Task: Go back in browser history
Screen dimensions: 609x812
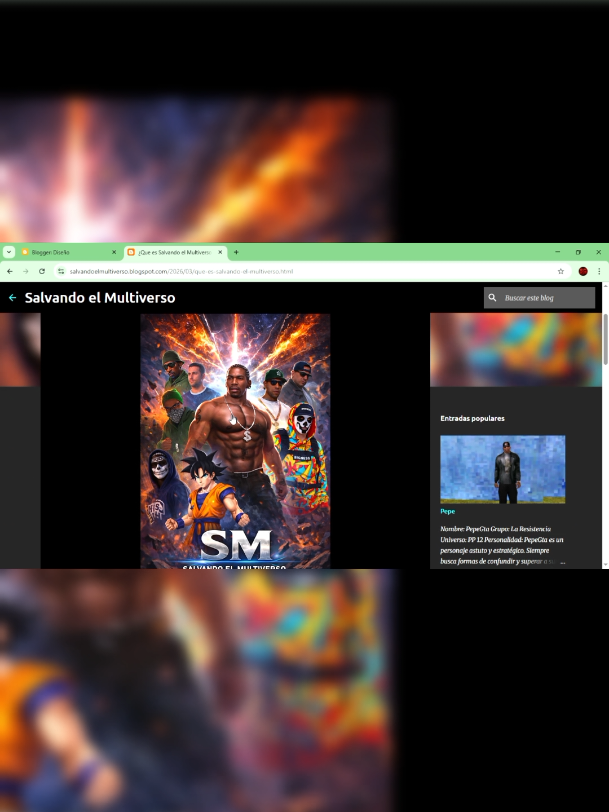Action: (x=10, y=271)
